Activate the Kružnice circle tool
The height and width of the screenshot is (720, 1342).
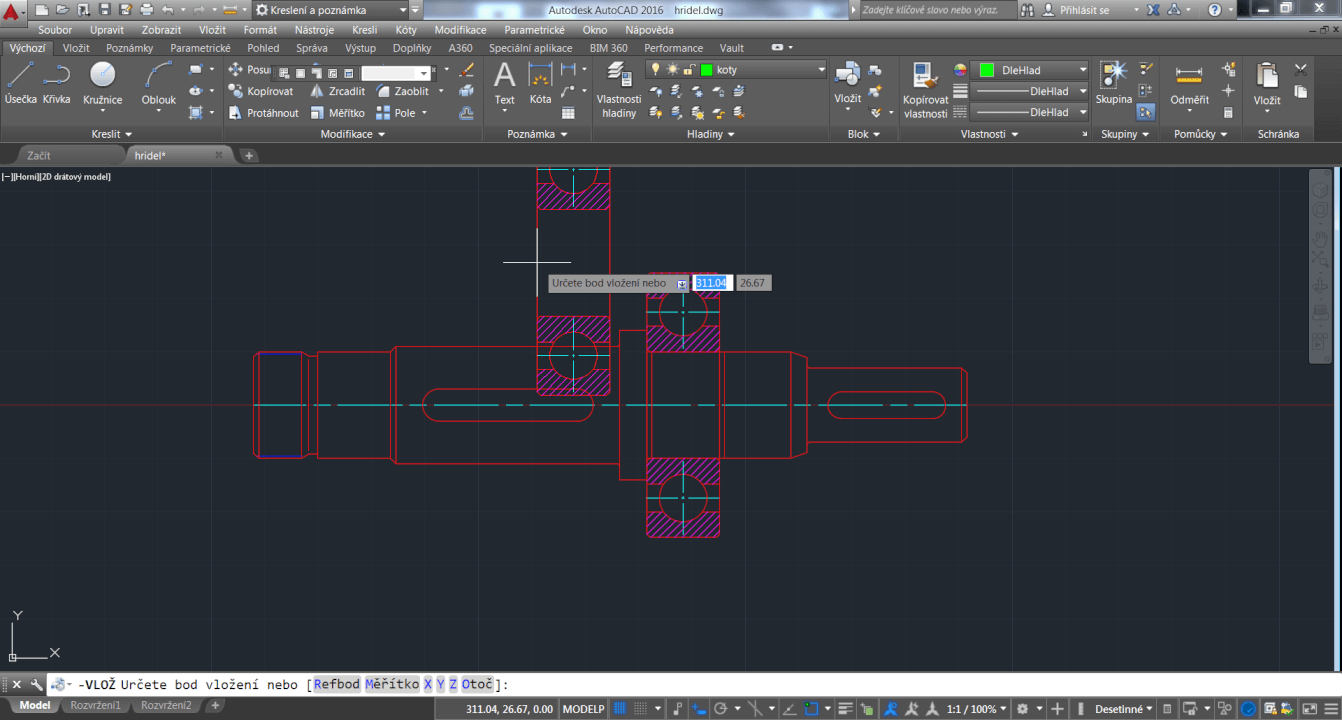pyautogui.click(x=103, y=84)
